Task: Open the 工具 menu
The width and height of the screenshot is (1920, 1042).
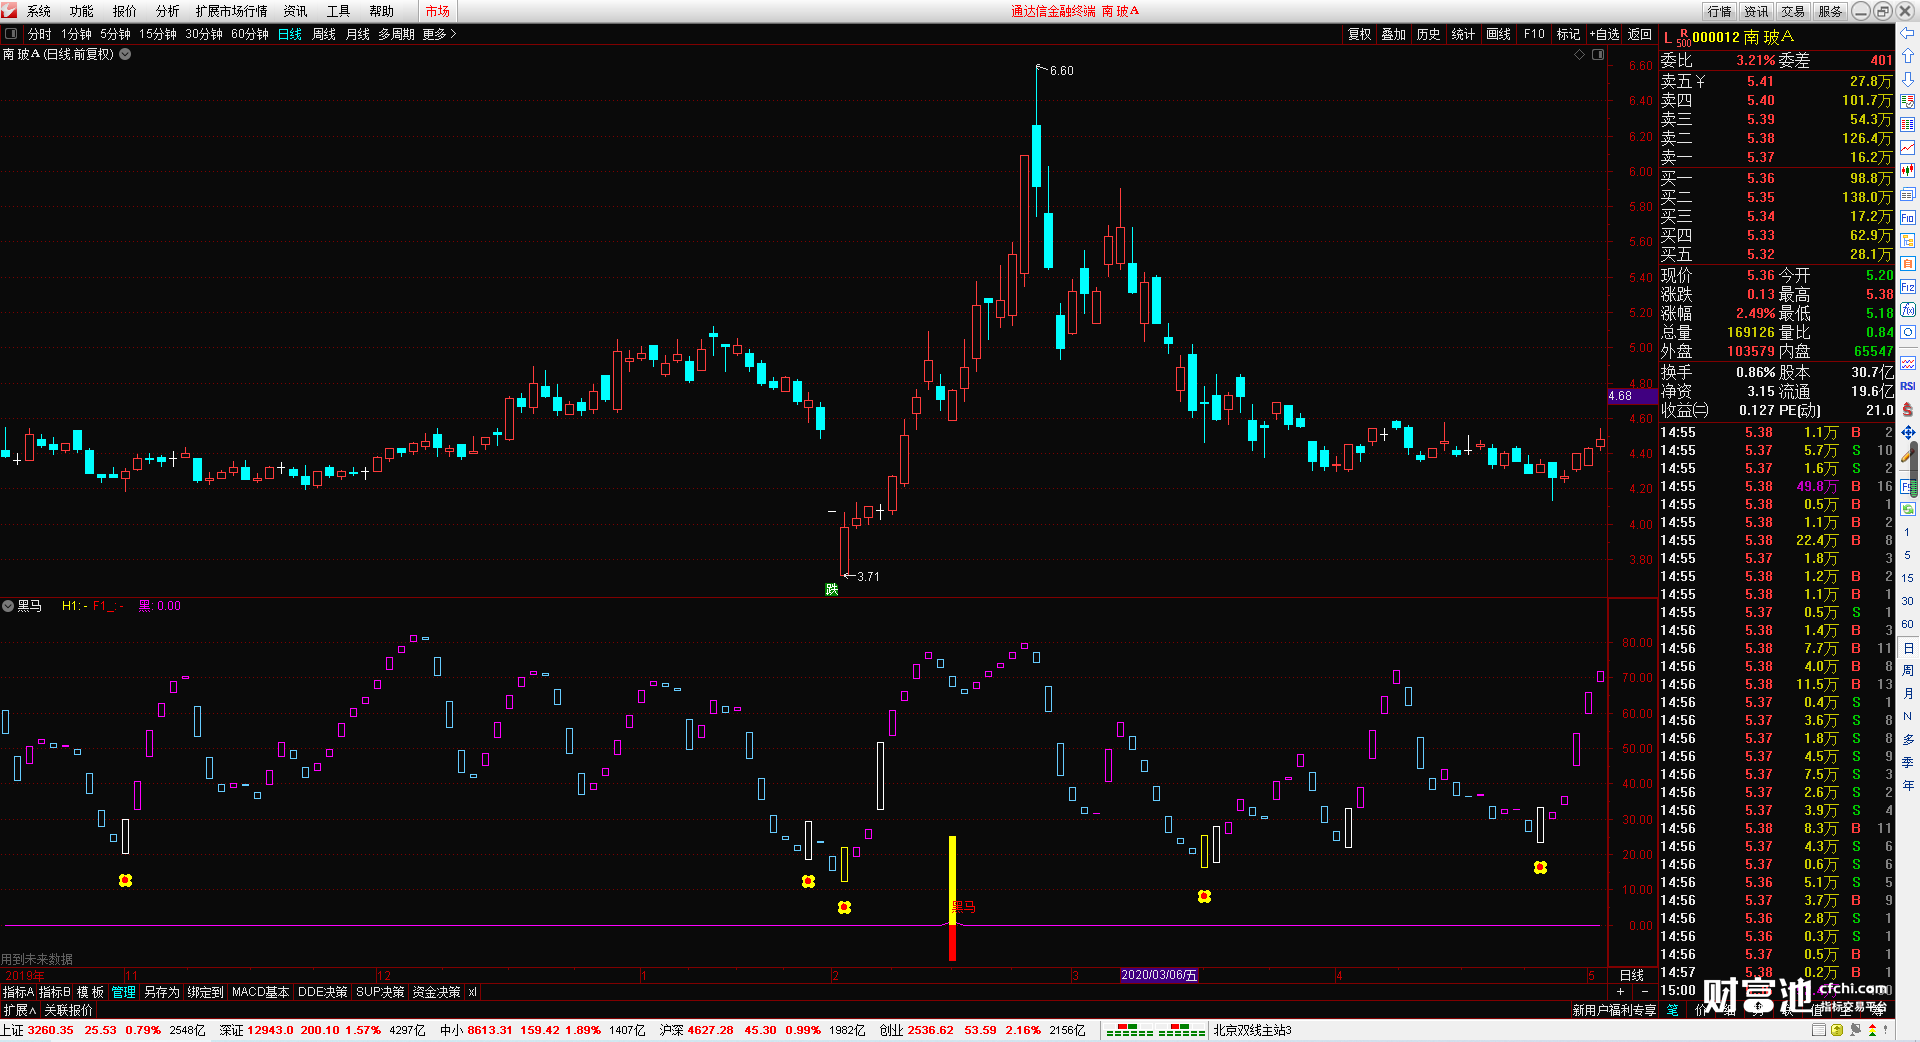Action: coord(339,11)
